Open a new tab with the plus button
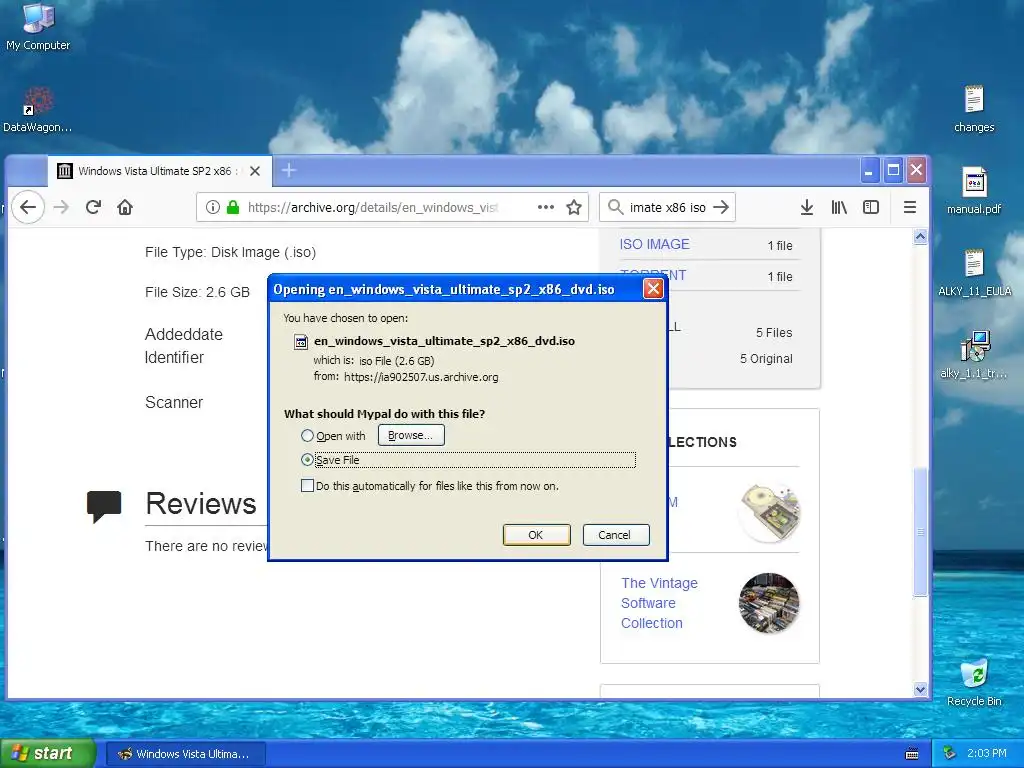The image size is (1024, 768). 289,170
